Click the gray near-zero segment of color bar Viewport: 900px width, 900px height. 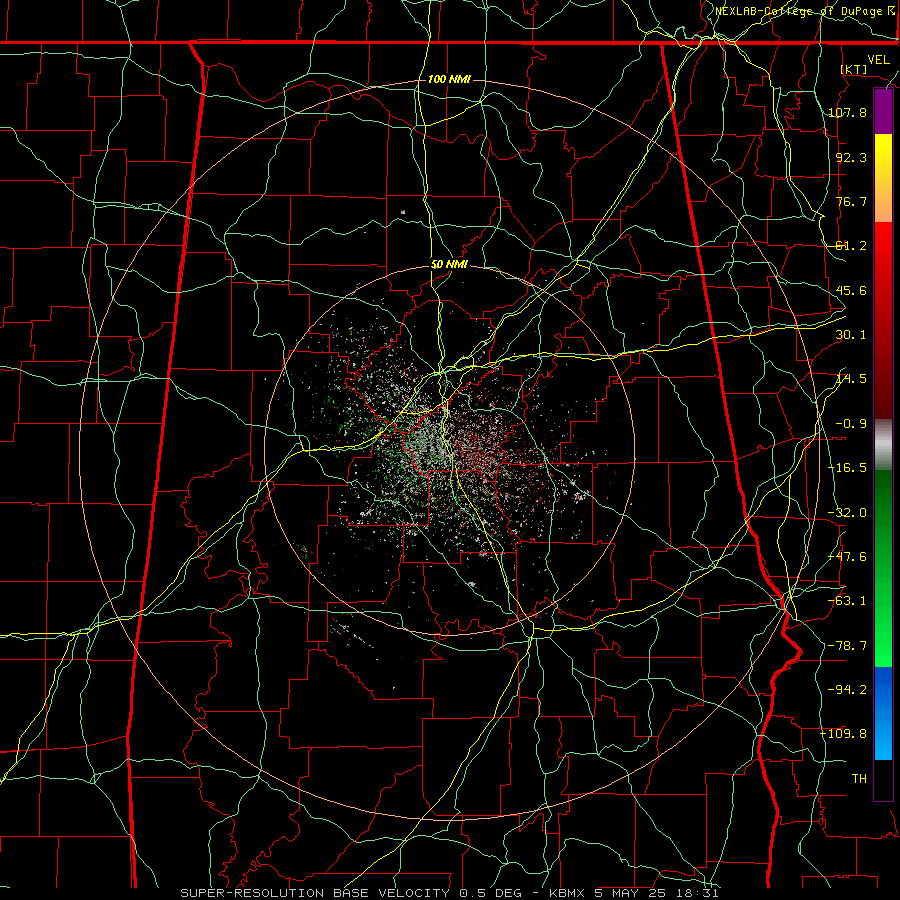(x=883, y=445)
